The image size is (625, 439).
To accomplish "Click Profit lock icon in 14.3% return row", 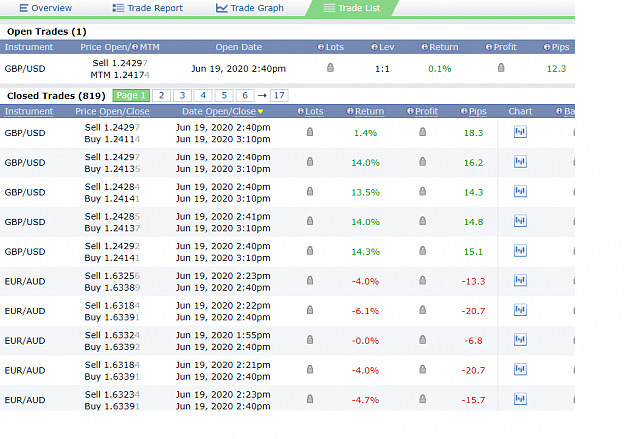I will [423, 251].
